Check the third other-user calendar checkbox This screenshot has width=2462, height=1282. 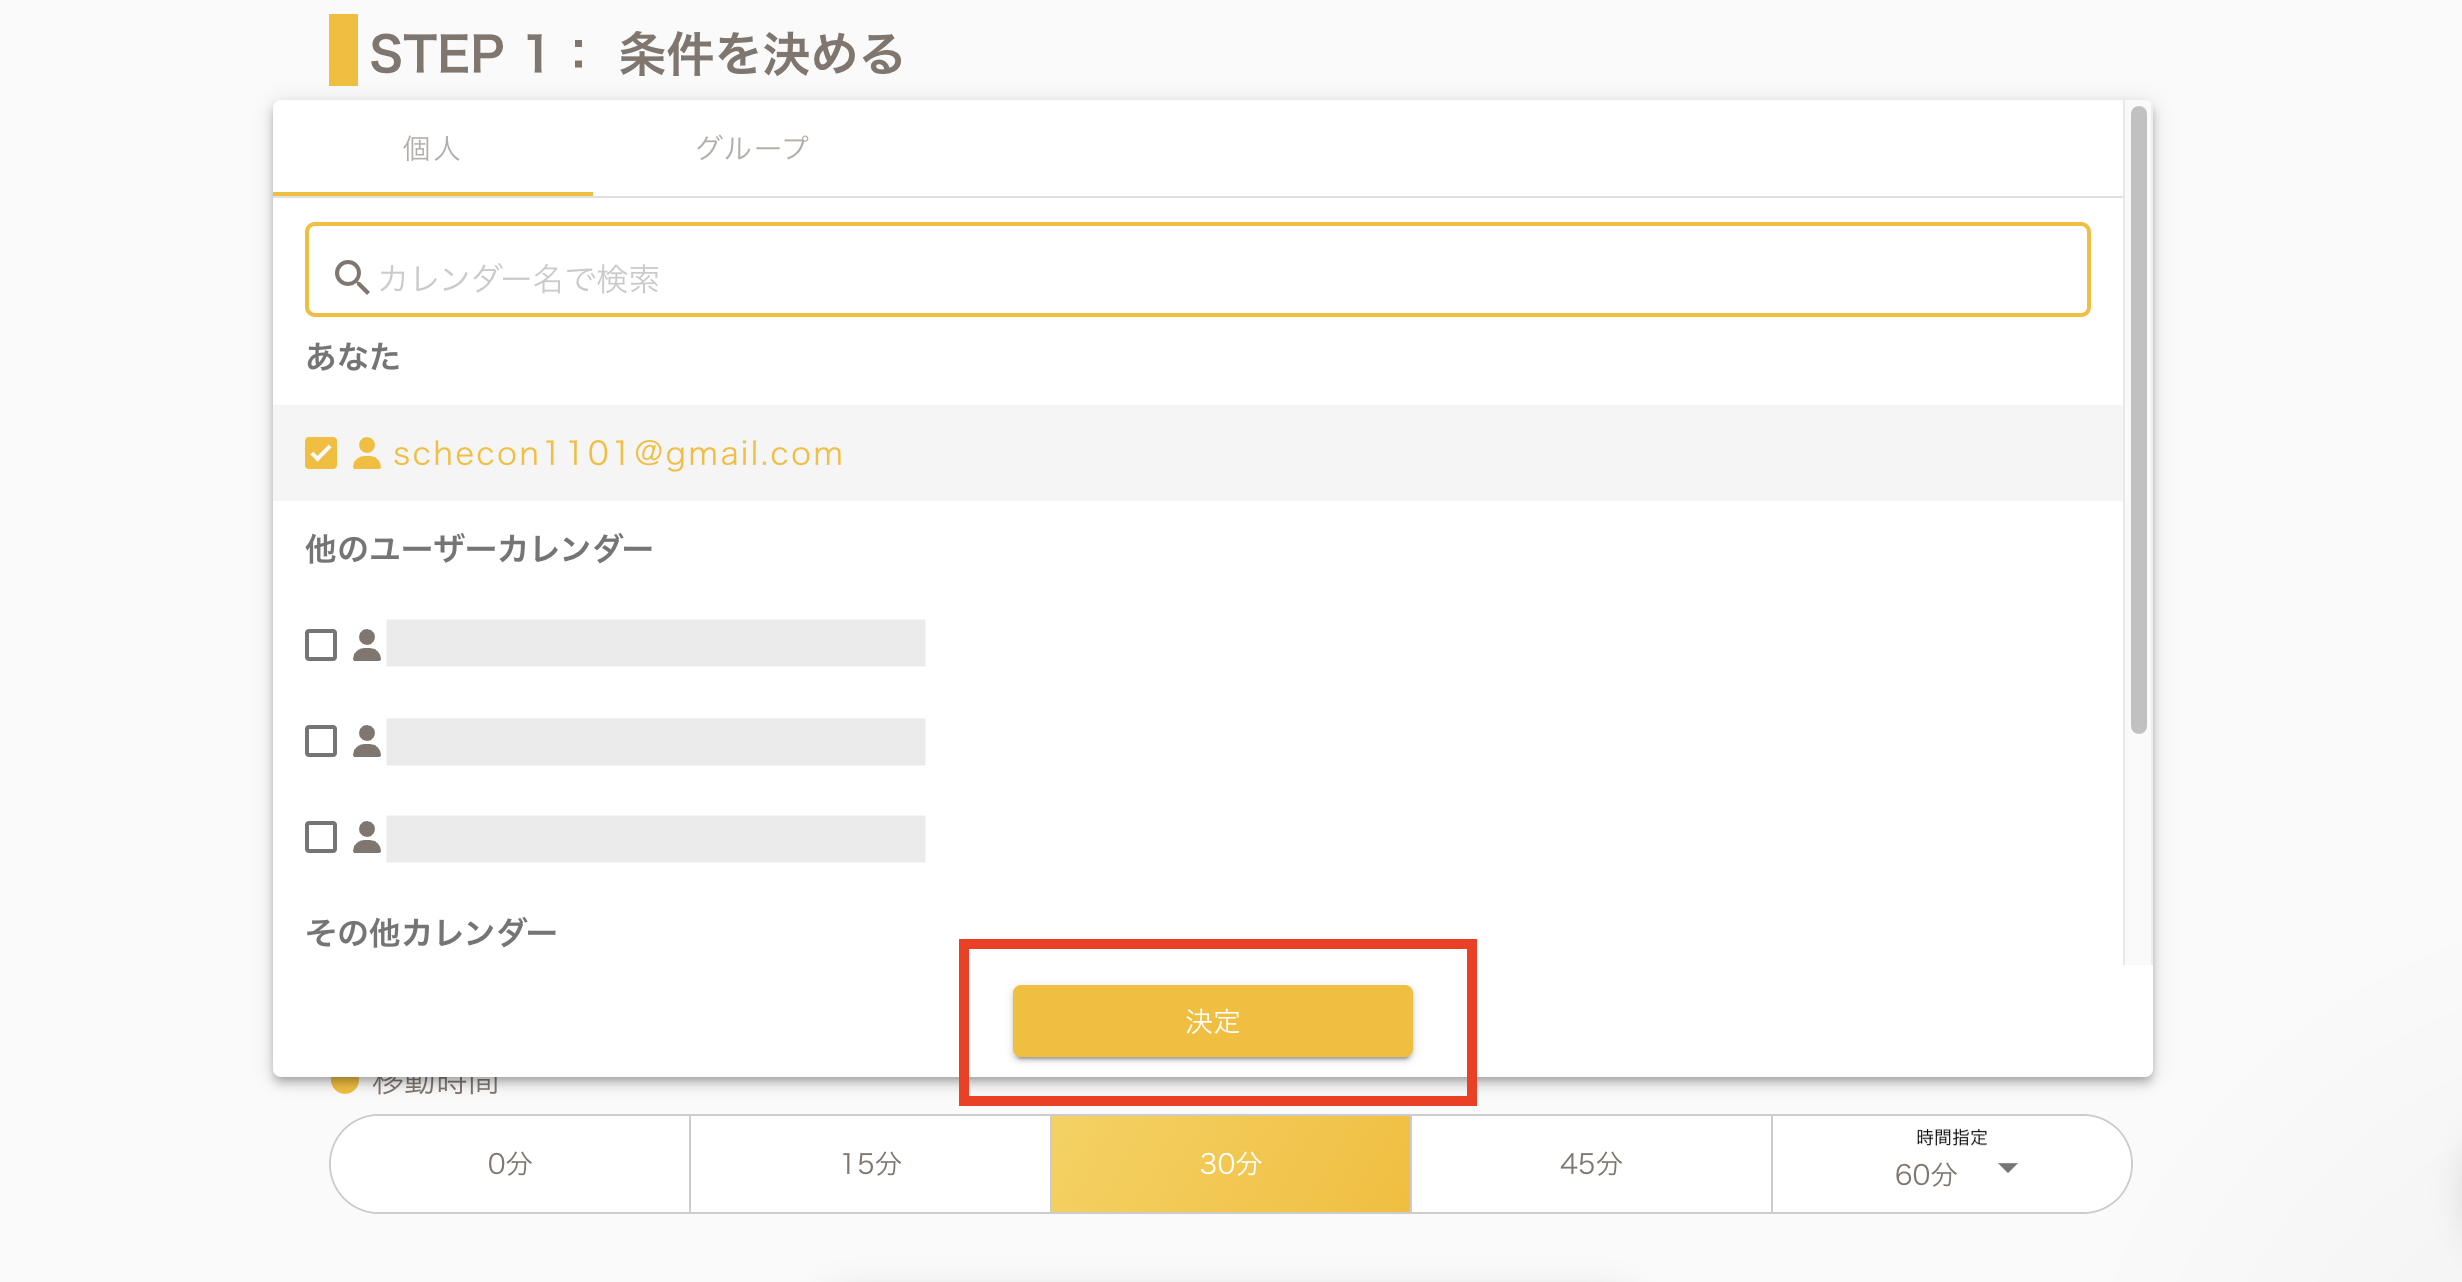tap(321, 837)
